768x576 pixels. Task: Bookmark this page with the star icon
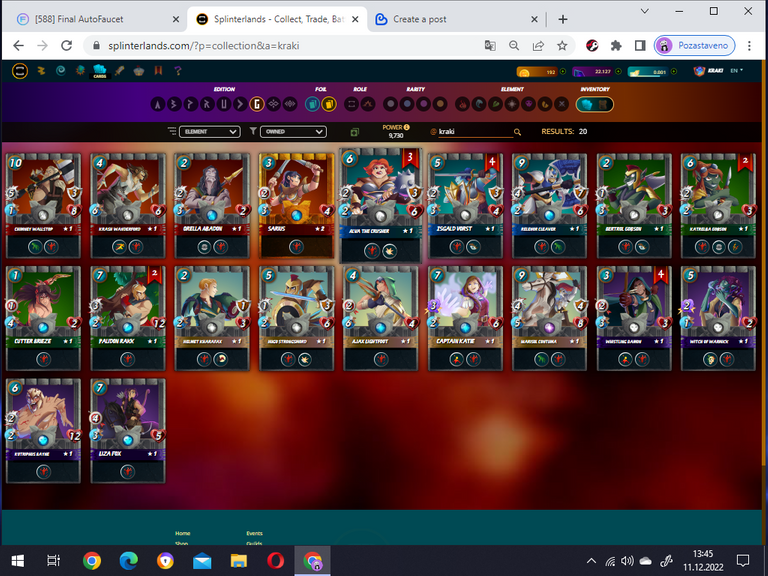pos(562,46)
